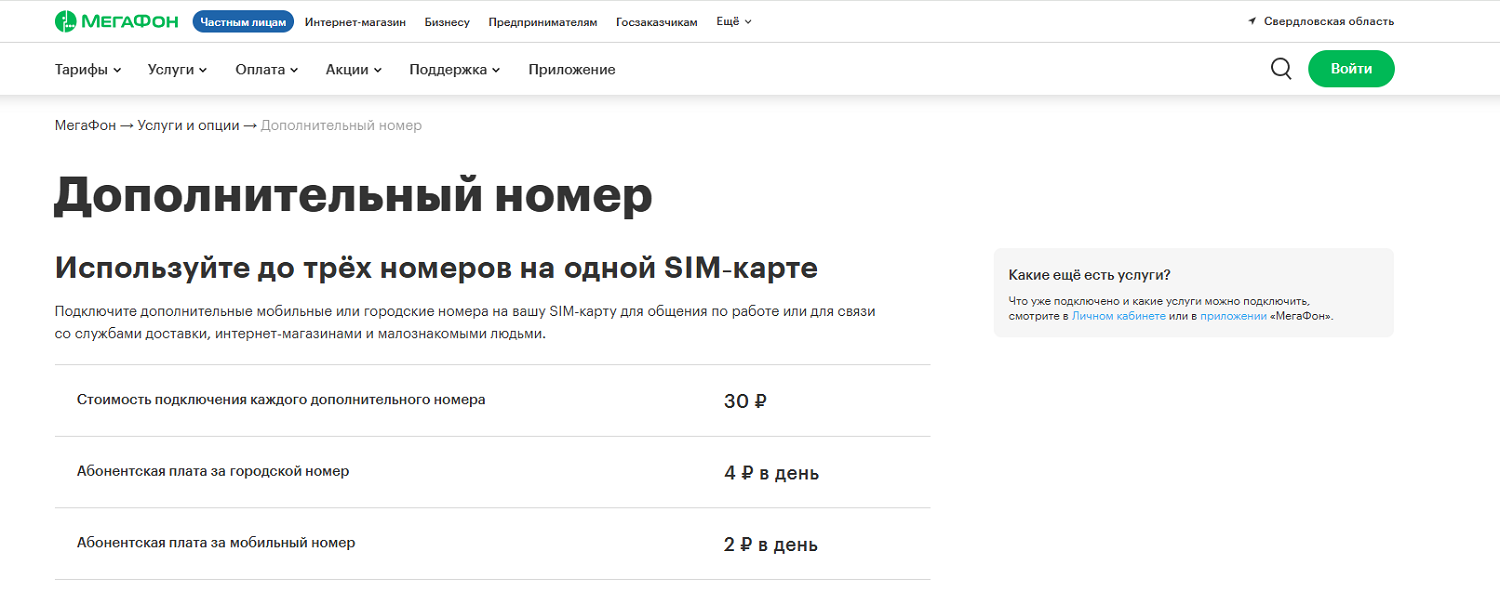
Task: Switch to the Бизнесу section
Action: click(447, 21)
